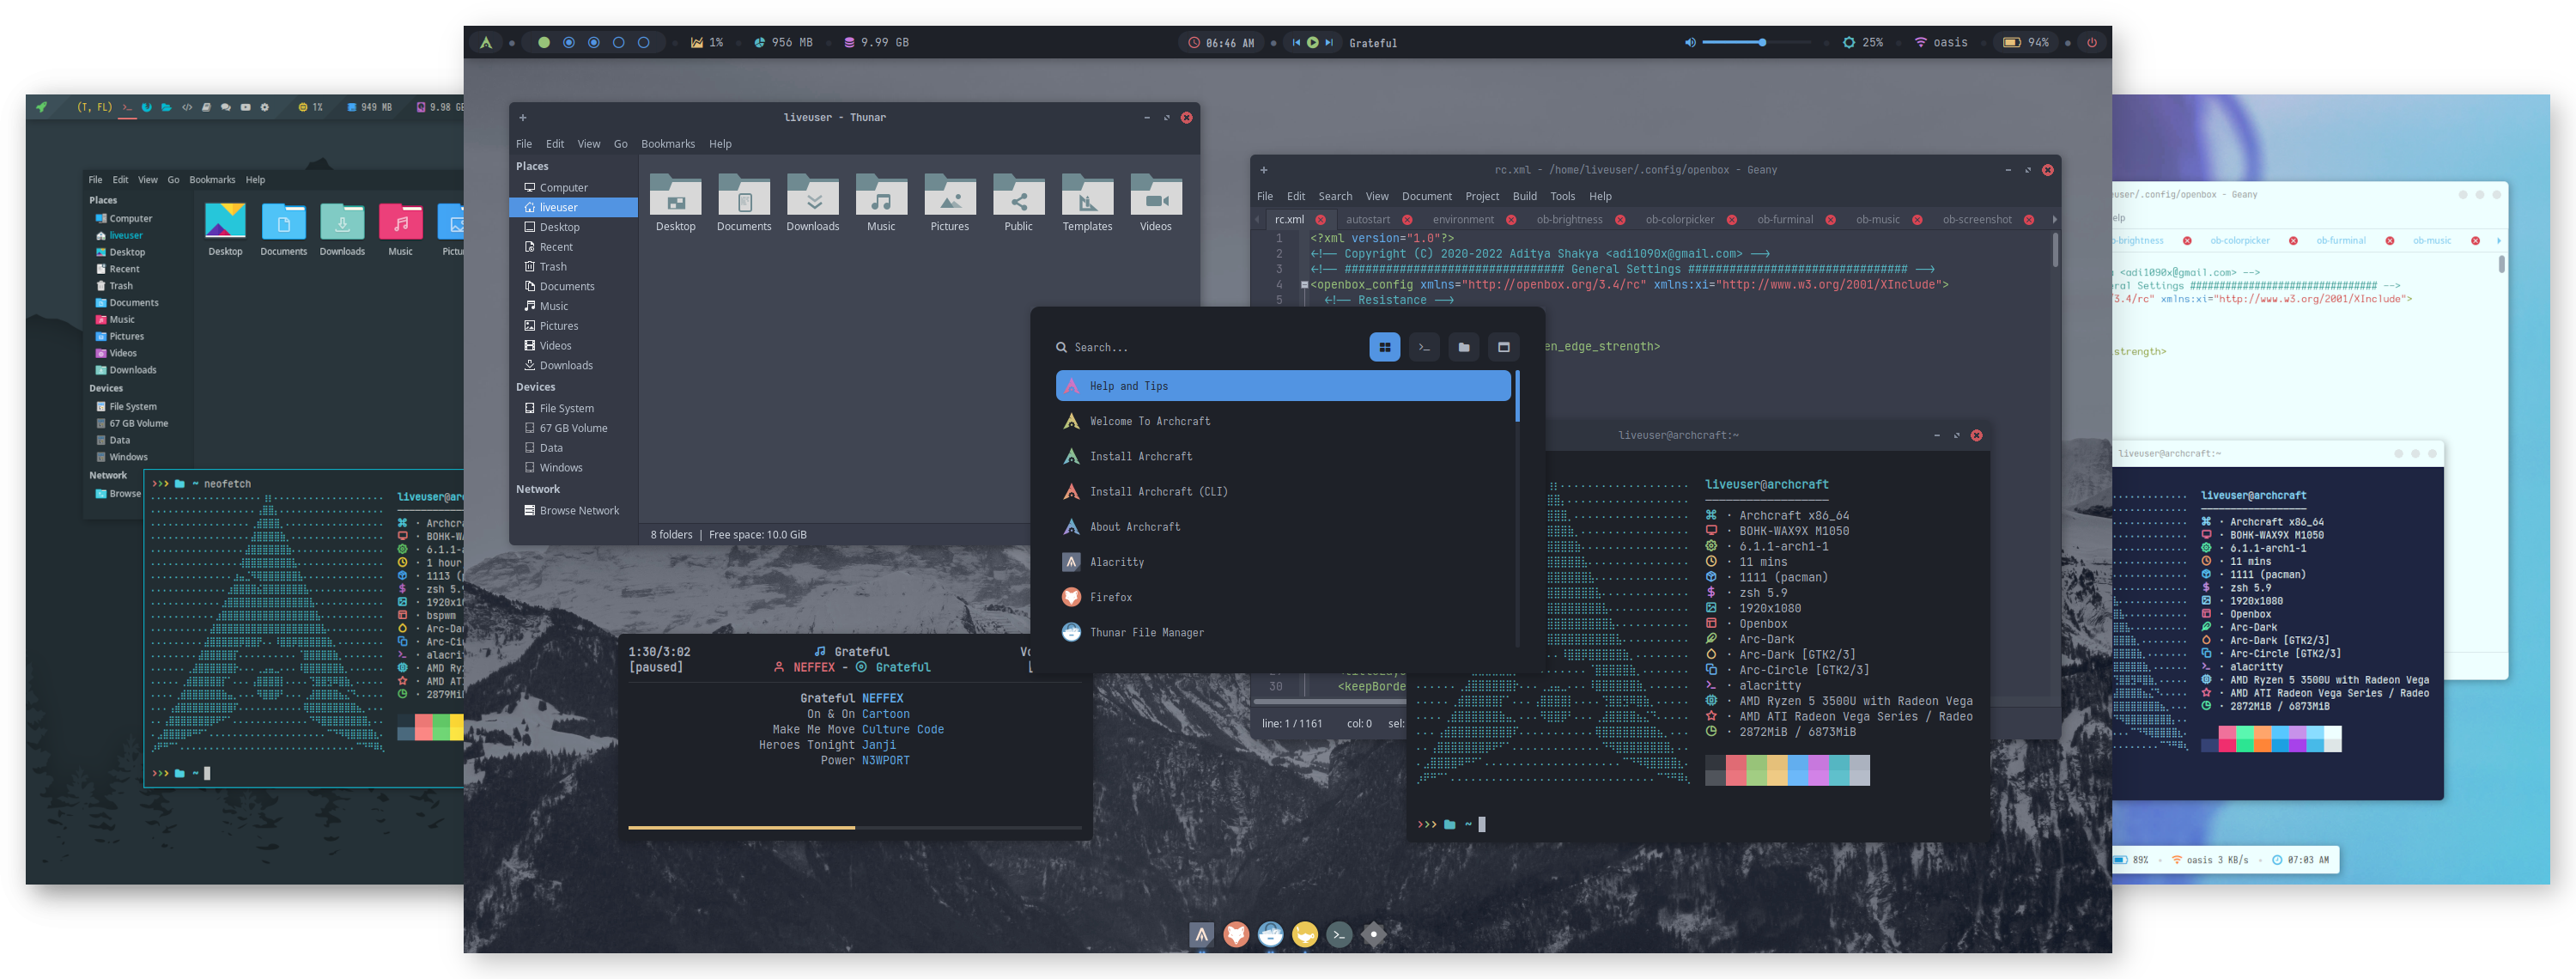2576x979 pixels.
Task: Open Firefox from the bottom dock
Action: (x=1236, y=934)
